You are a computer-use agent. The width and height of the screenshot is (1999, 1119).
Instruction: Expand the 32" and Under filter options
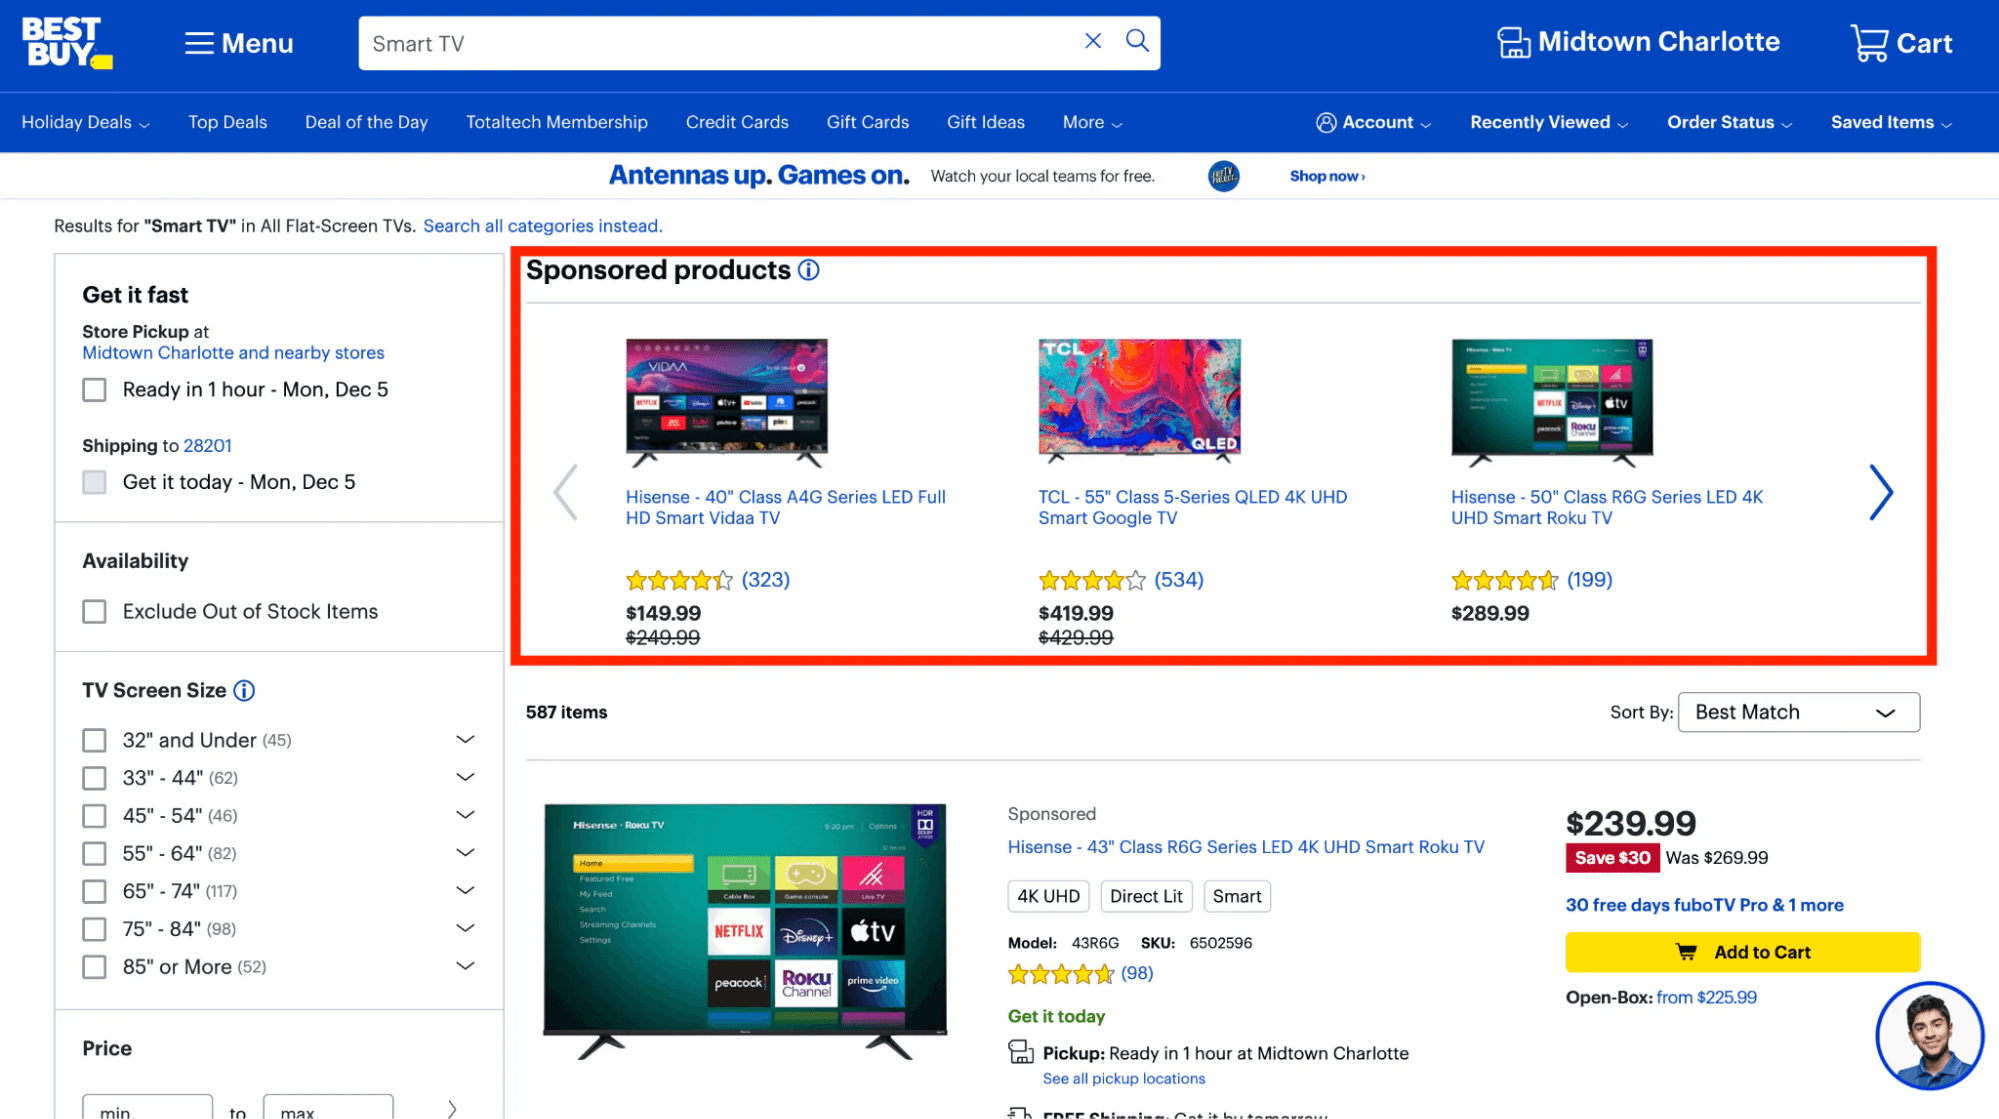click(x=465, y=739)
